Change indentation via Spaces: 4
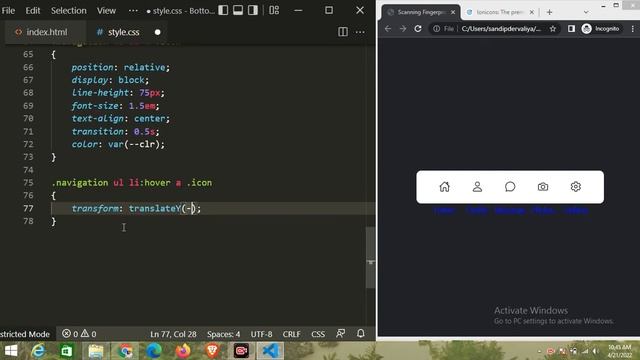This screenshot has width=640, height=360. click(223, 334)
